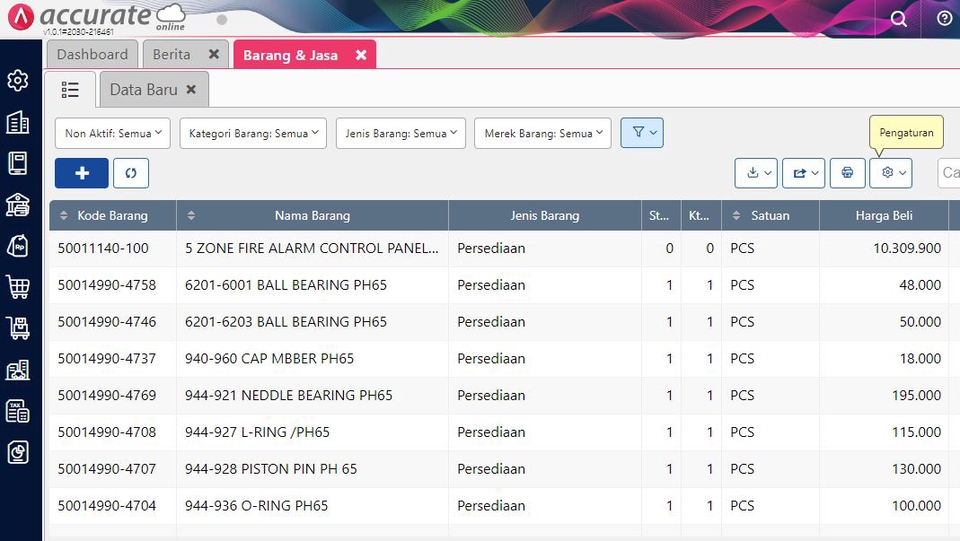
Task: Open 944-936 O-RING PH65 item
Action: coord(257,506)
